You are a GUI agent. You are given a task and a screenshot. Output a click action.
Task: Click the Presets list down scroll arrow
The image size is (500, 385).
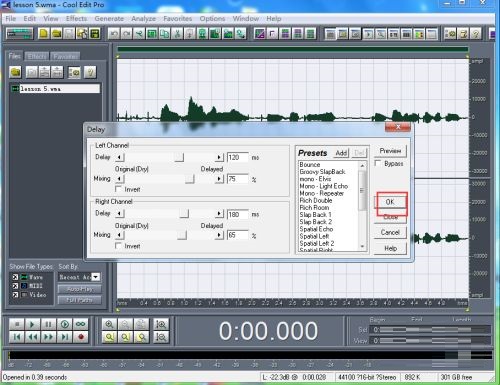click(x=362, y=247)
